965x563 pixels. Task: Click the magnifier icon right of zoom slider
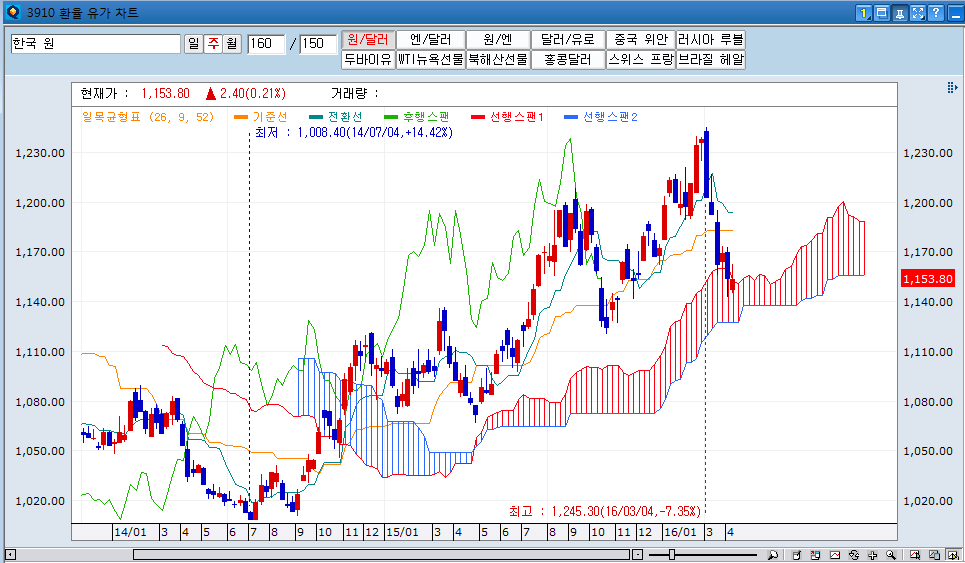click(772, 554)
